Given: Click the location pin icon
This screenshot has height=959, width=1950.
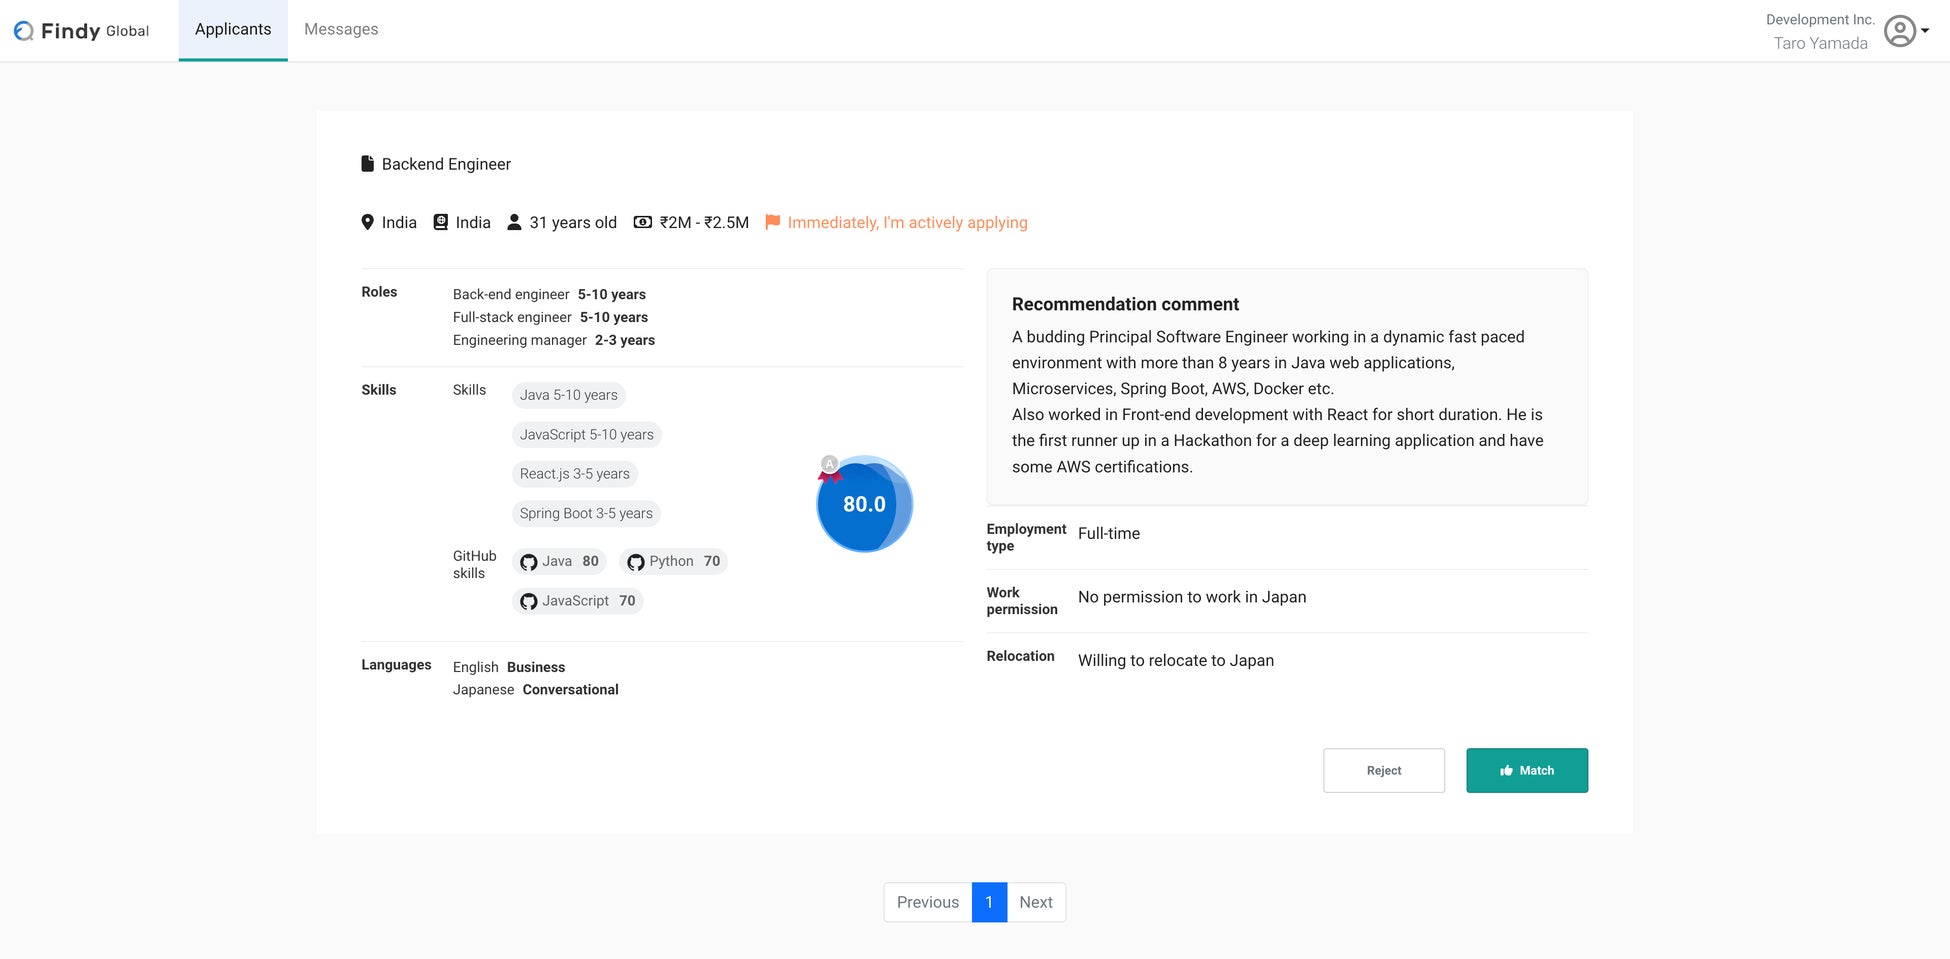Looking at the screenshot, I should [367, 222].
